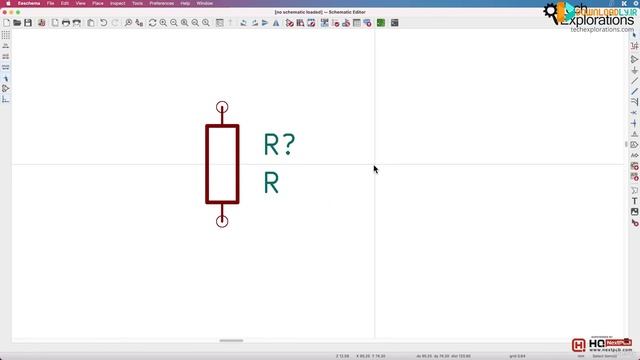Select the Add Image tool
The height and width of the screenshot is (360, 640).
pyautogui.click(x=634, y=211)
